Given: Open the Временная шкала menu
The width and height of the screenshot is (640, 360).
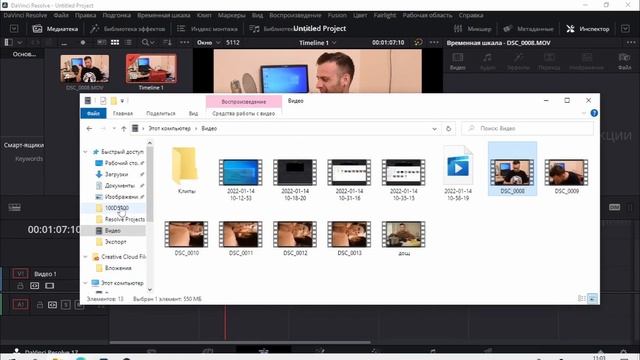Looking at the screenshot, I should click(x=164, y=15).
